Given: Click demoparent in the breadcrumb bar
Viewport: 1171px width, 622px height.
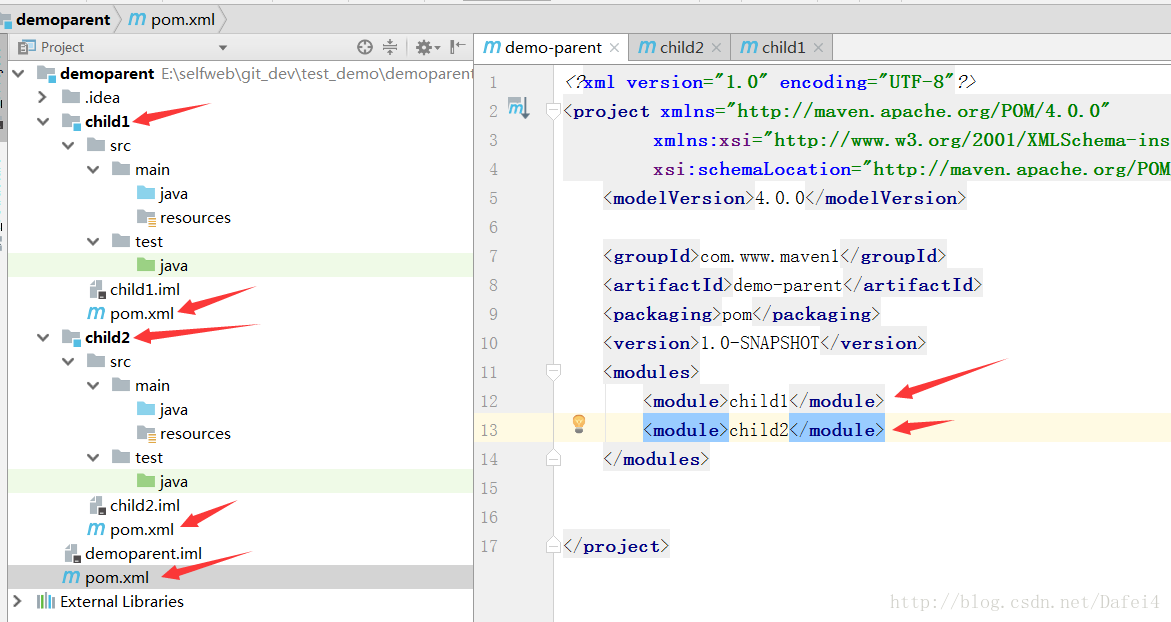Looking at the screenshot, I should pos(63,20).
